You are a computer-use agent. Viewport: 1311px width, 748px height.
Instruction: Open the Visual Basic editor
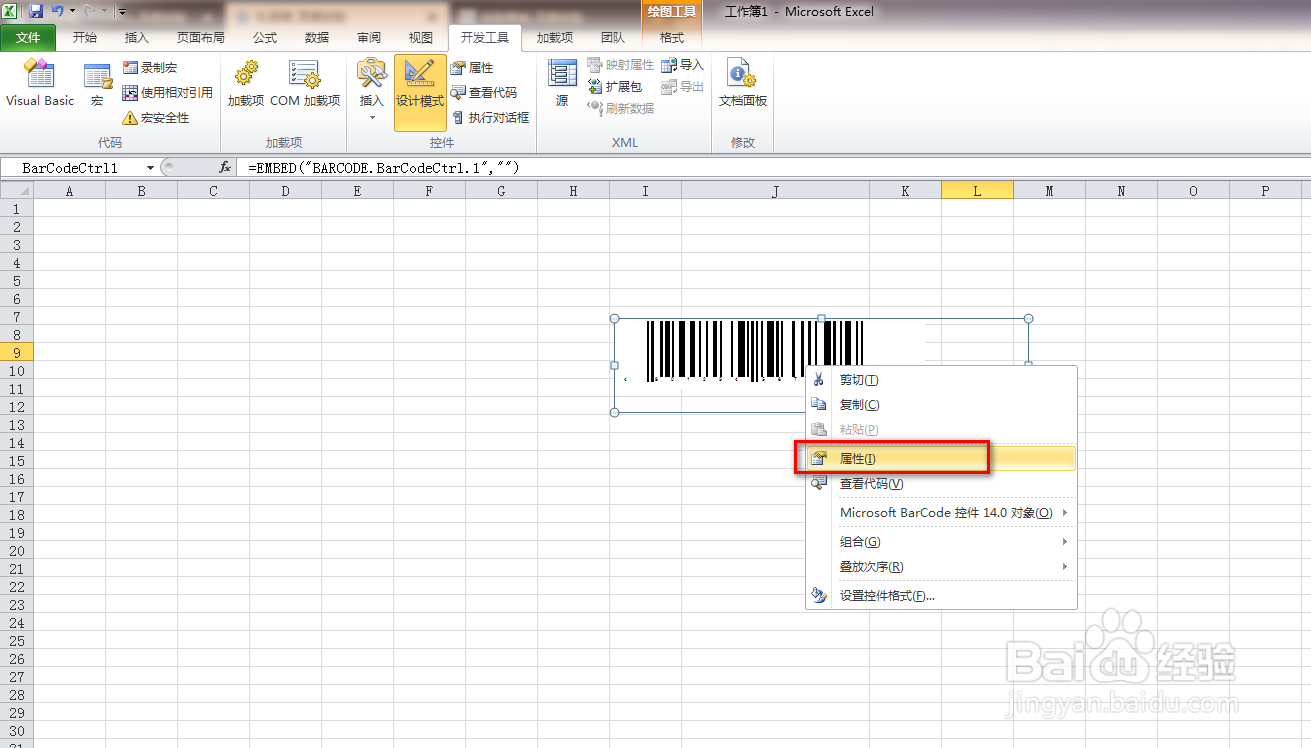click(40, 82)
